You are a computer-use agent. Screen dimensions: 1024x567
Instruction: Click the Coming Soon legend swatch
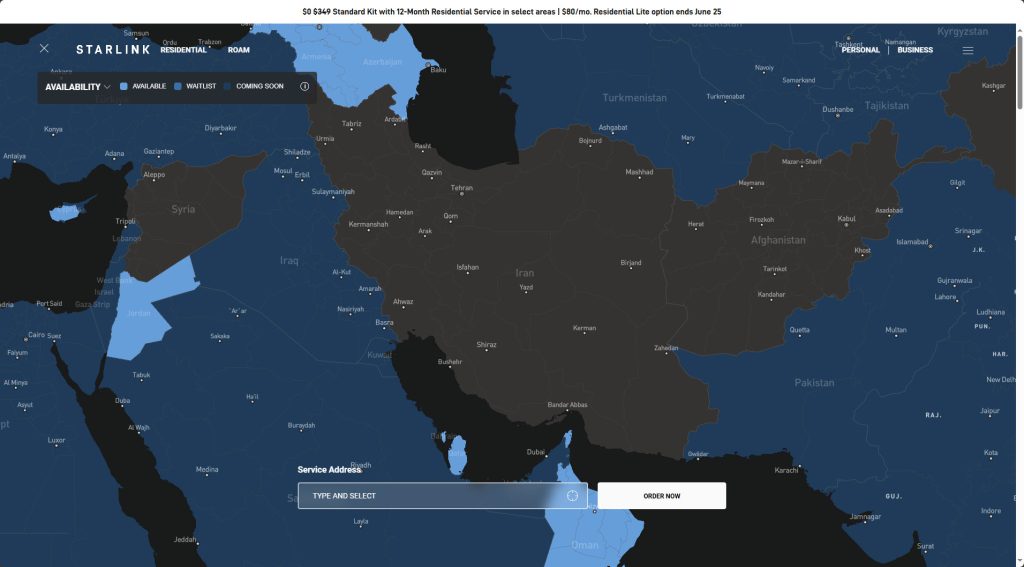point(228,86)
